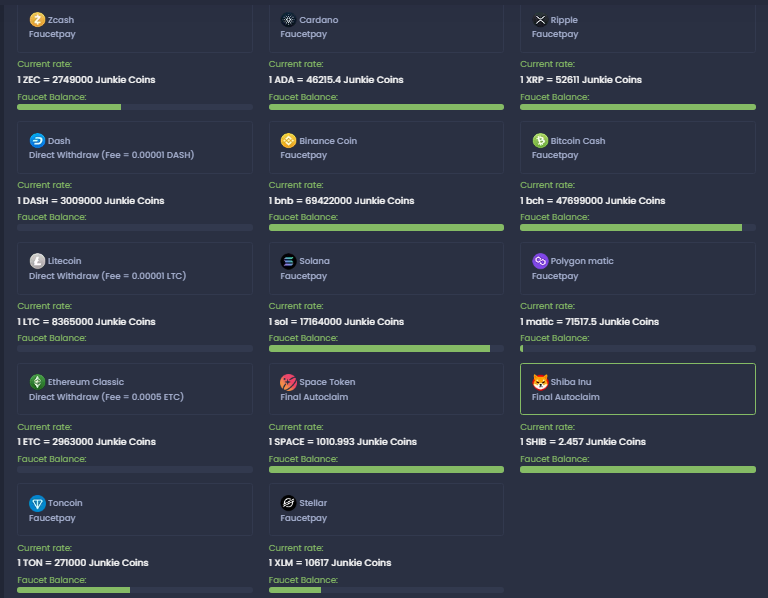Click the Polygon matic icon
The width and height of the screenshot is (768, 598).
point(540,261)
